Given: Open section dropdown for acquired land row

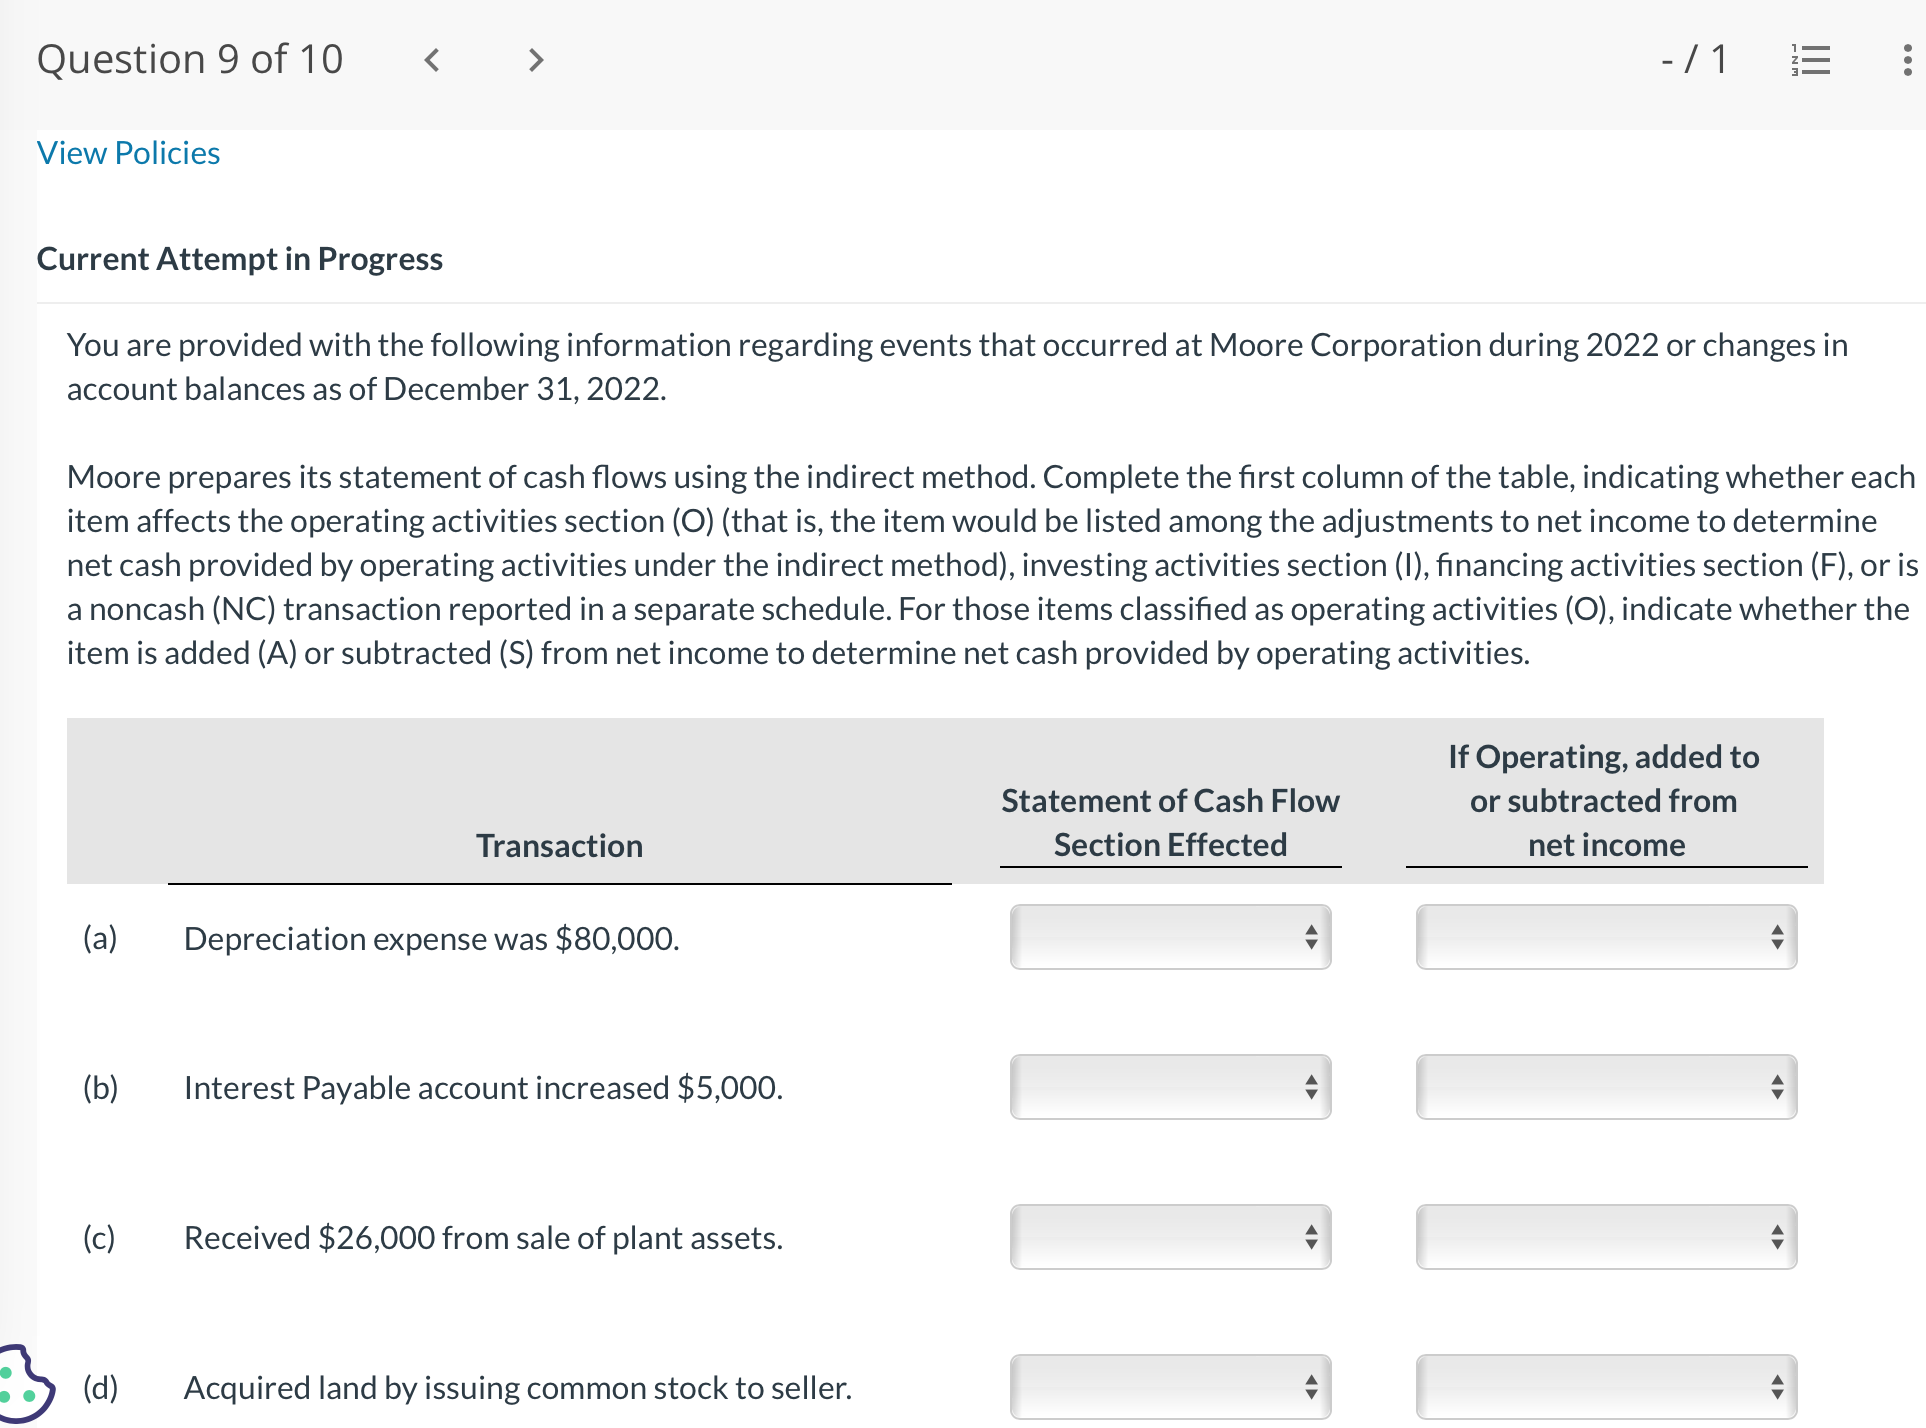Looking at the screenshot, I should (1170, 1387).
